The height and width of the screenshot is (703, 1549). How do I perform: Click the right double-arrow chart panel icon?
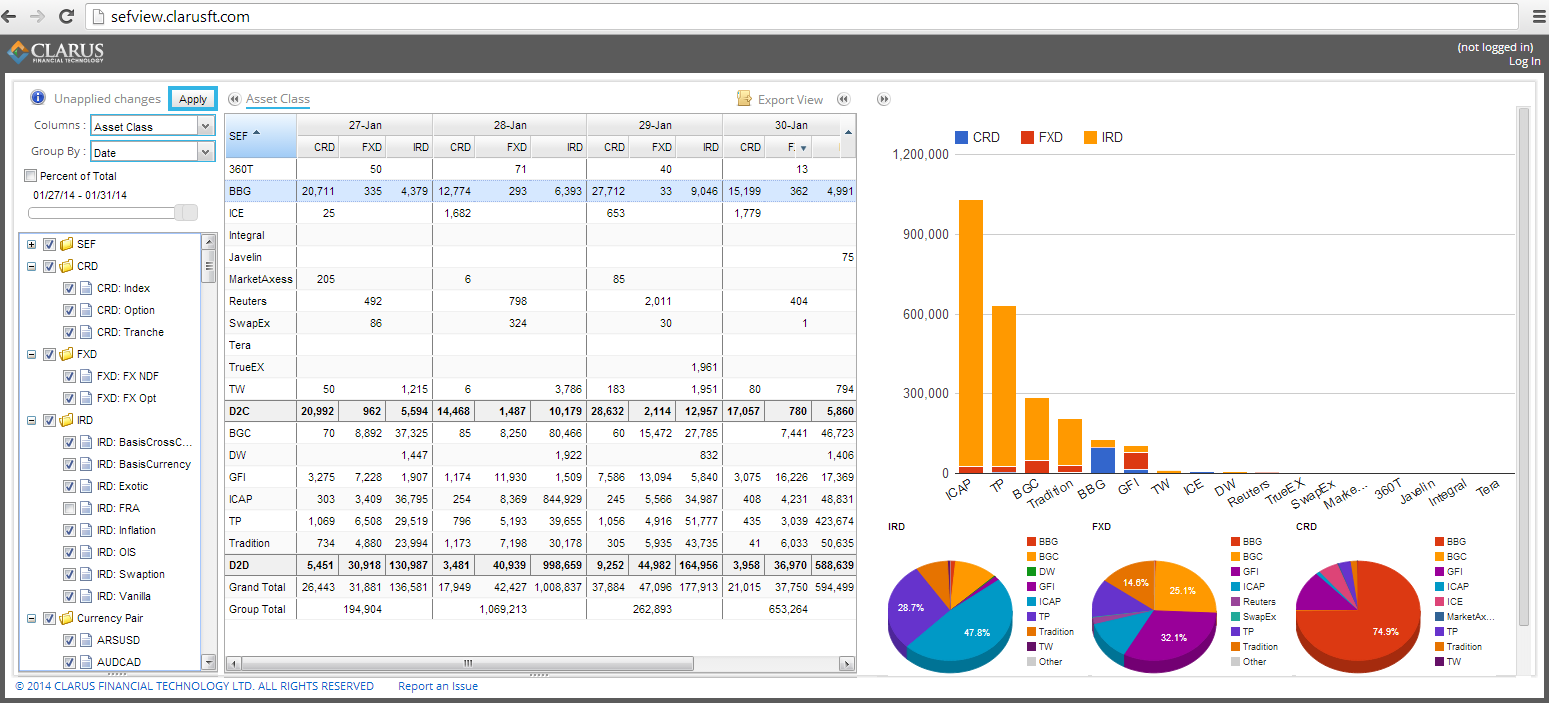tap(884, 99)
